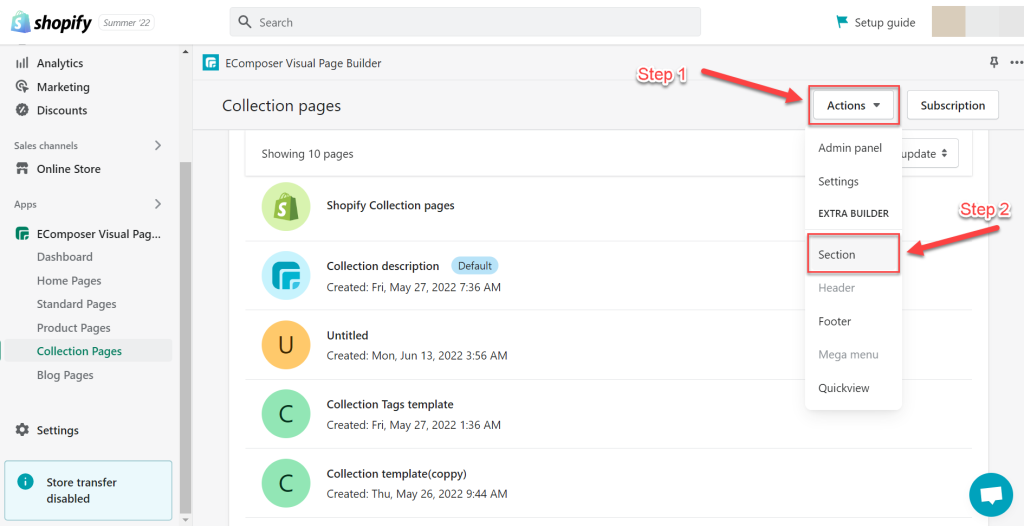
Task: Open the Shopify Collection pages entry
Action: tap(391, 205)
